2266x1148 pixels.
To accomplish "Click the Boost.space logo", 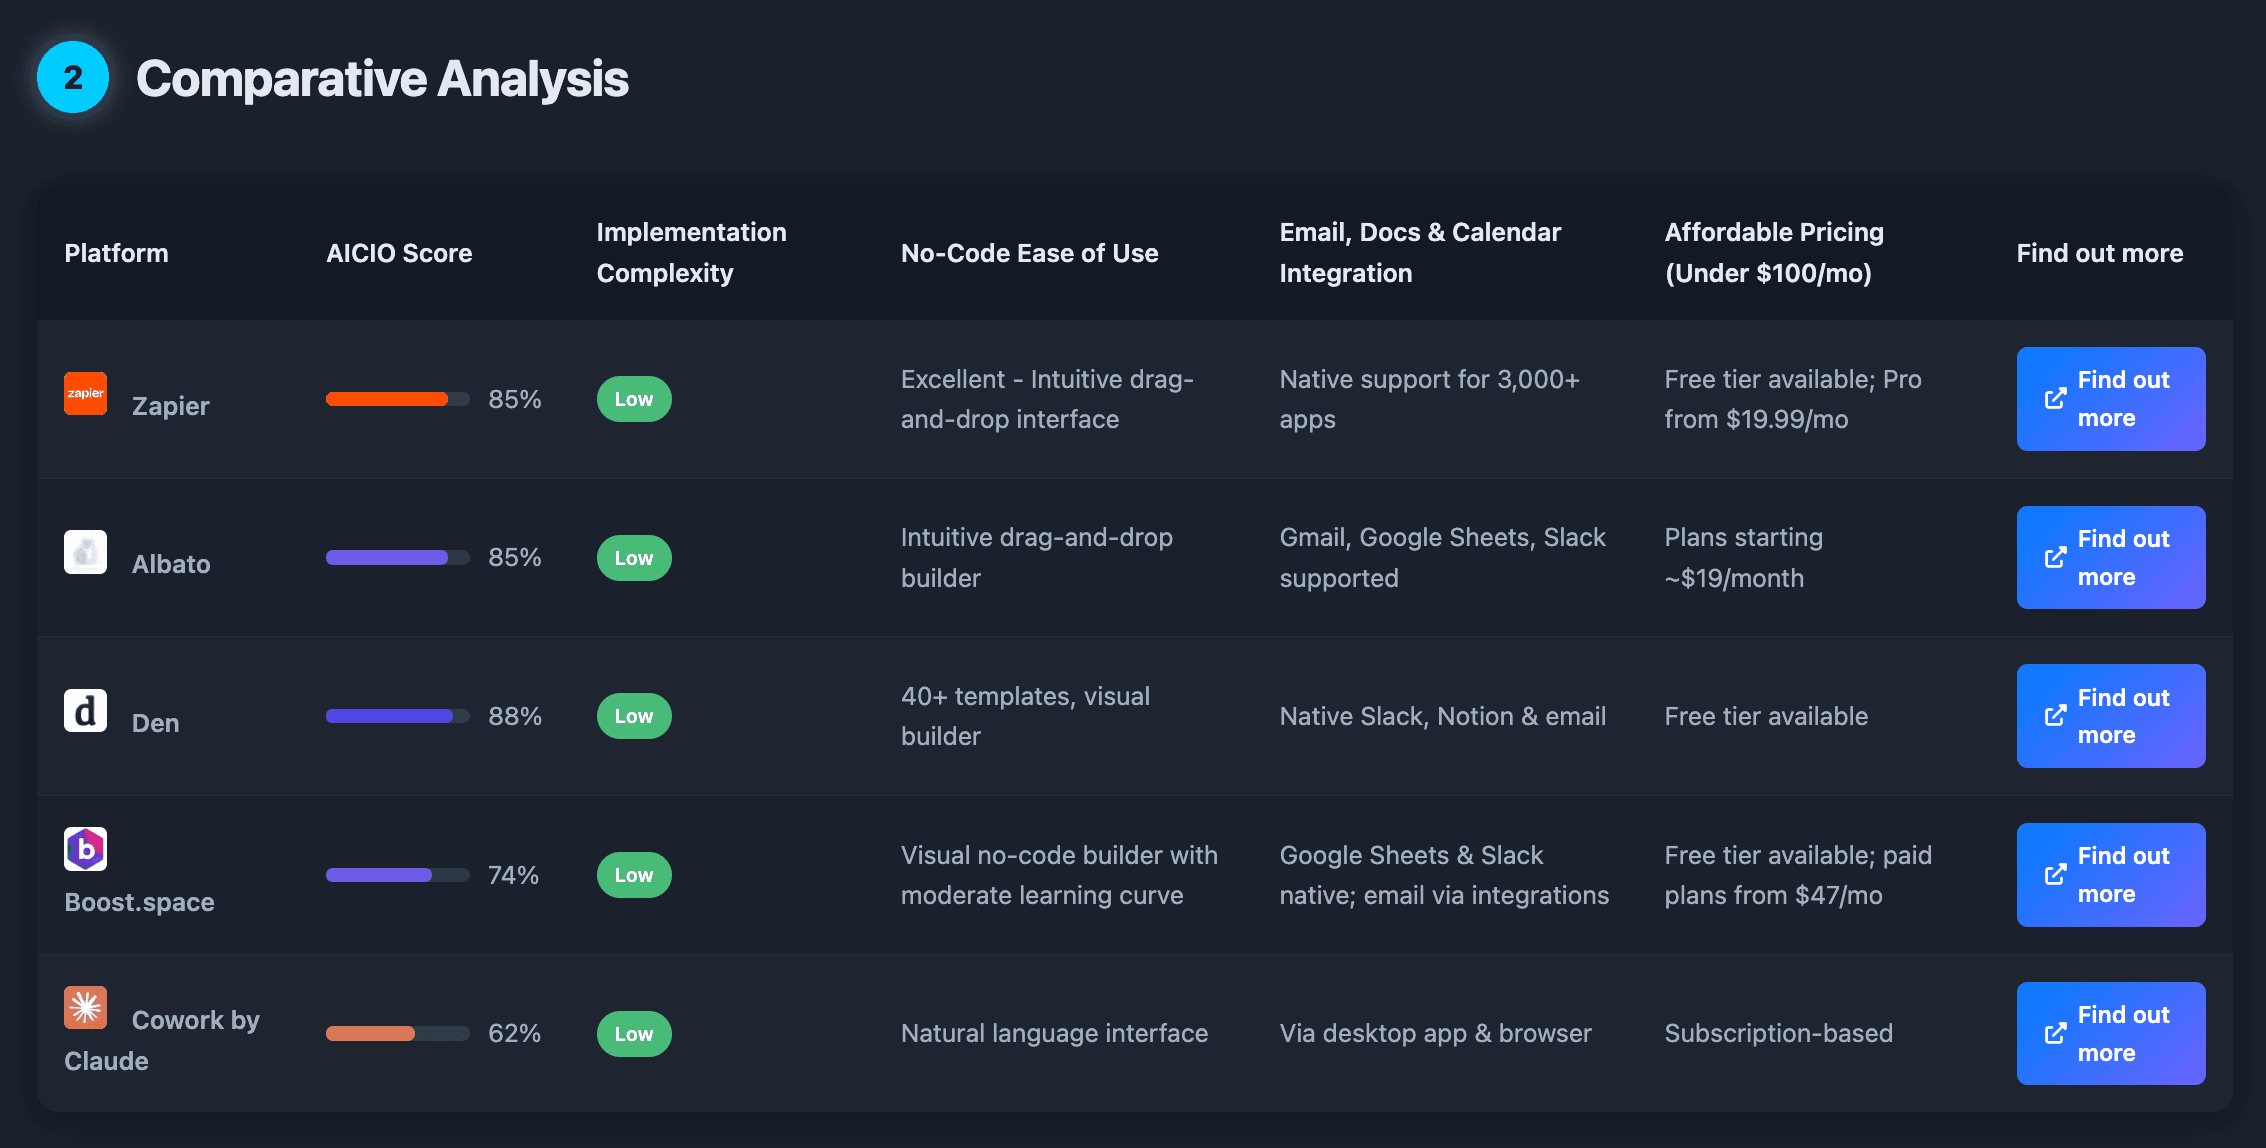I will pyautogui.click(x=86, y=847).
